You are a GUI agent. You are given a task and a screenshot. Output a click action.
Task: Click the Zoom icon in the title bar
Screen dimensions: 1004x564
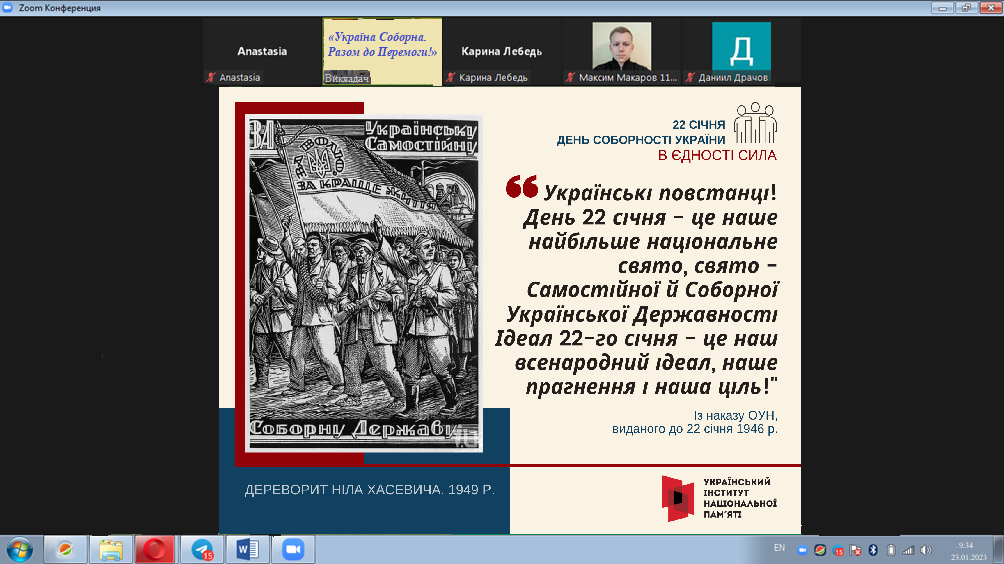click(x=8, y=8)
